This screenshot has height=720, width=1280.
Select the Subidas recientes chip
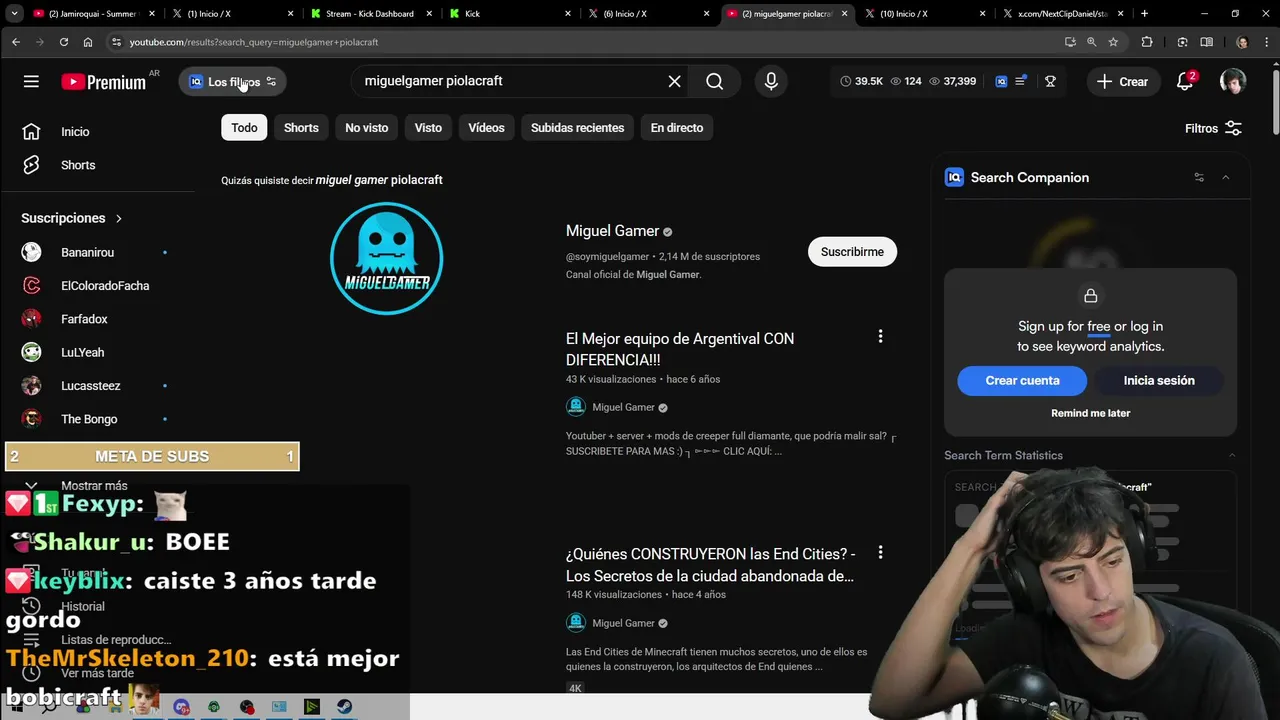(577, 128)
